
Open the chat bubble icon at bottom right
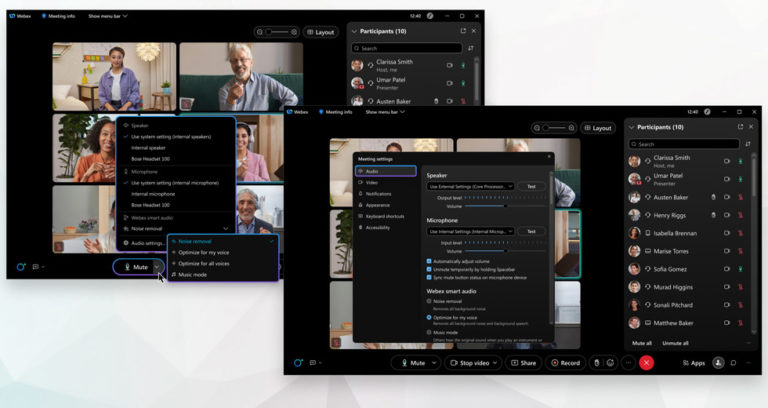tap(733, 363)
